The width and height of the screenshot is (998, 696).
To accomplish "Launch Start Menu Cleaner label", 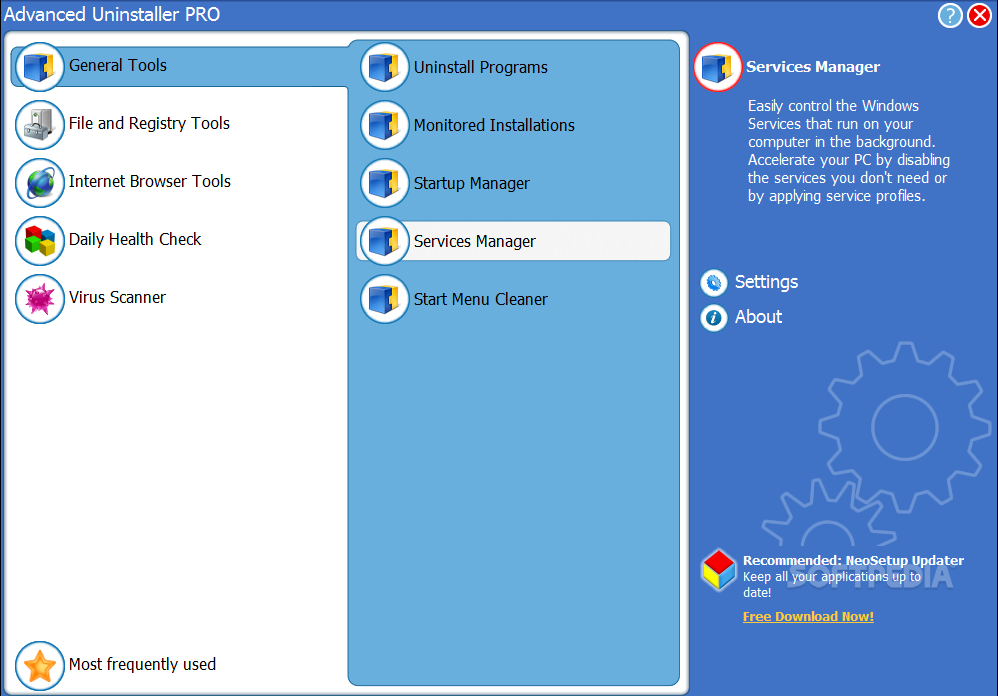I will [x=481, y=299].
